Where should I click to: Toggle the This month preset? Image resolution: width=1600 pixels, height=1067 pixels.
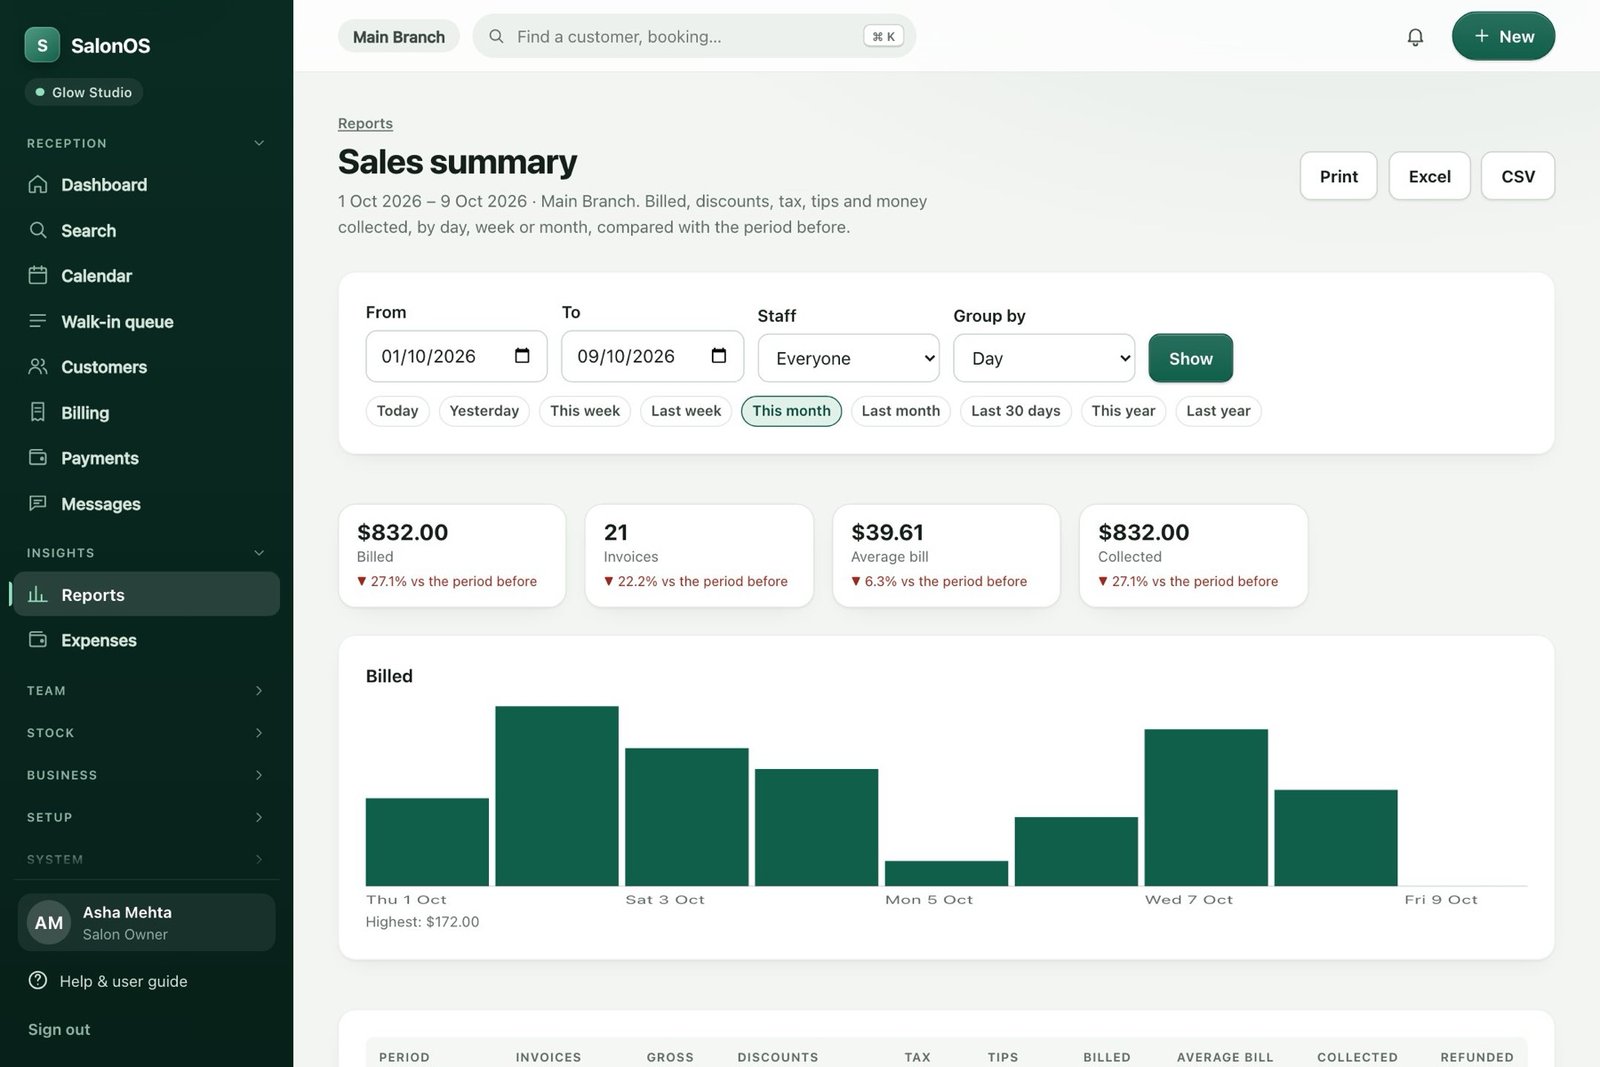click(x=791, y=411)
